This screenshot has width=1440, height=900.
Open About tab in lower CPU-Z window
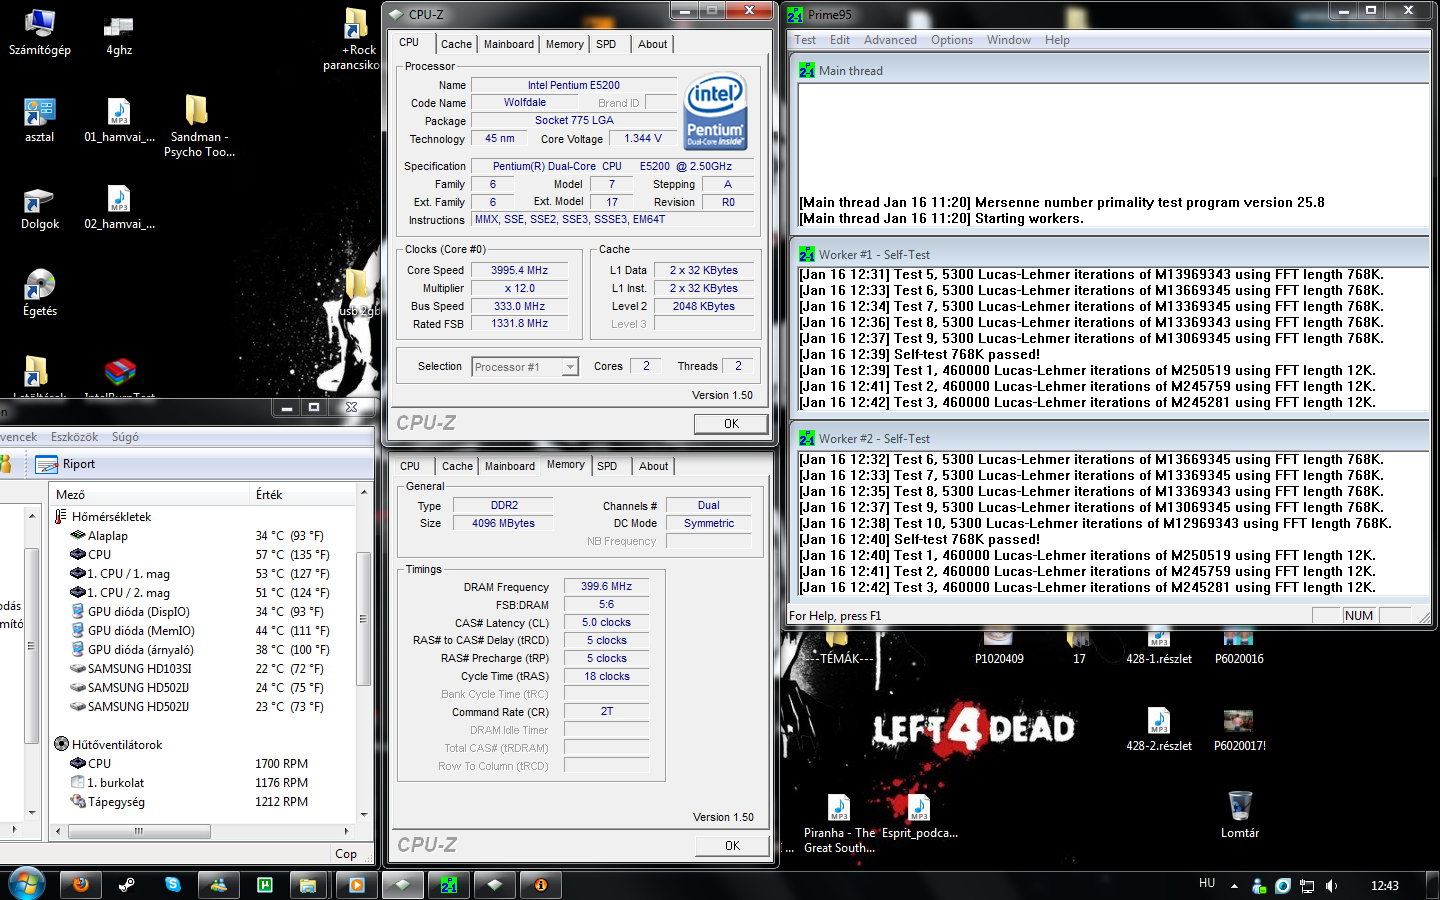click(x=653, y=466)
